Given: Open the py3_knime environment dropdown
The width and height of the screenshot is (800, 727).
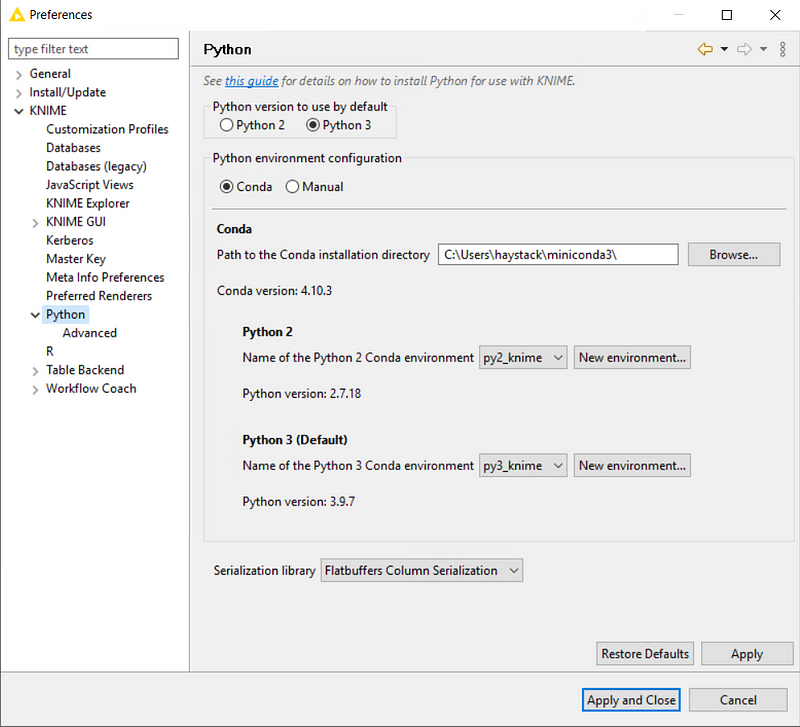Looking at the screenshot, I should click(523, 466).
